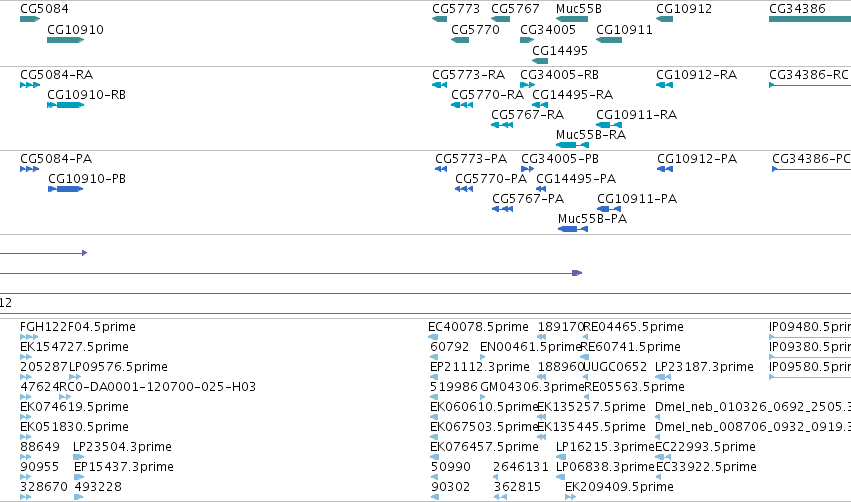The image size is (851, 502).
Task: Open the Muc55B-PA protein label
Action: point(592,219)
